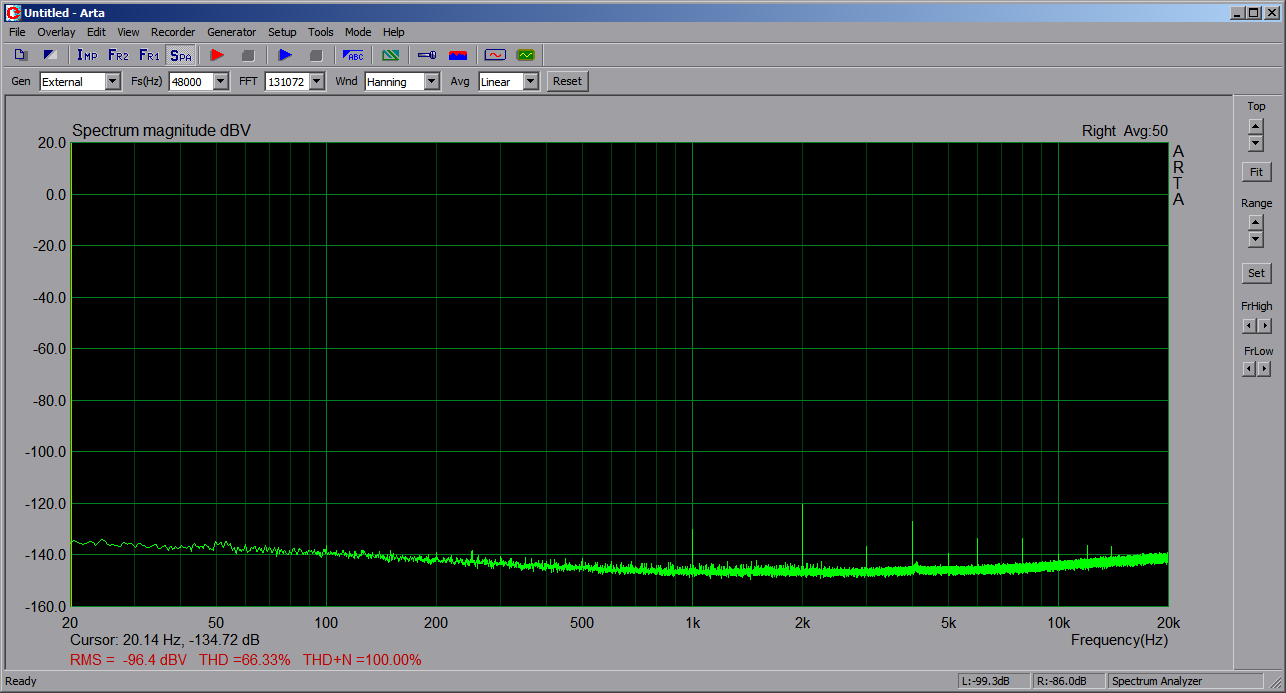This screenshot has height=693, width=1286.
Task: Select the Fr1 single-channel frequency response mode
Action: point(149,55)
